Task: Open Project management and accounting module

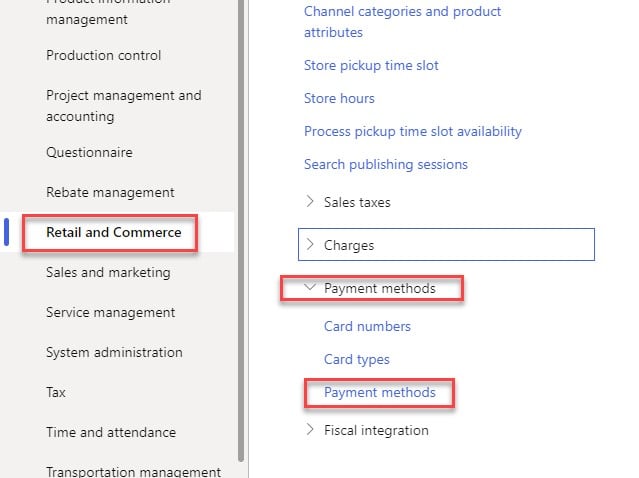Action: pyautogui.click(x=123, y=106)
